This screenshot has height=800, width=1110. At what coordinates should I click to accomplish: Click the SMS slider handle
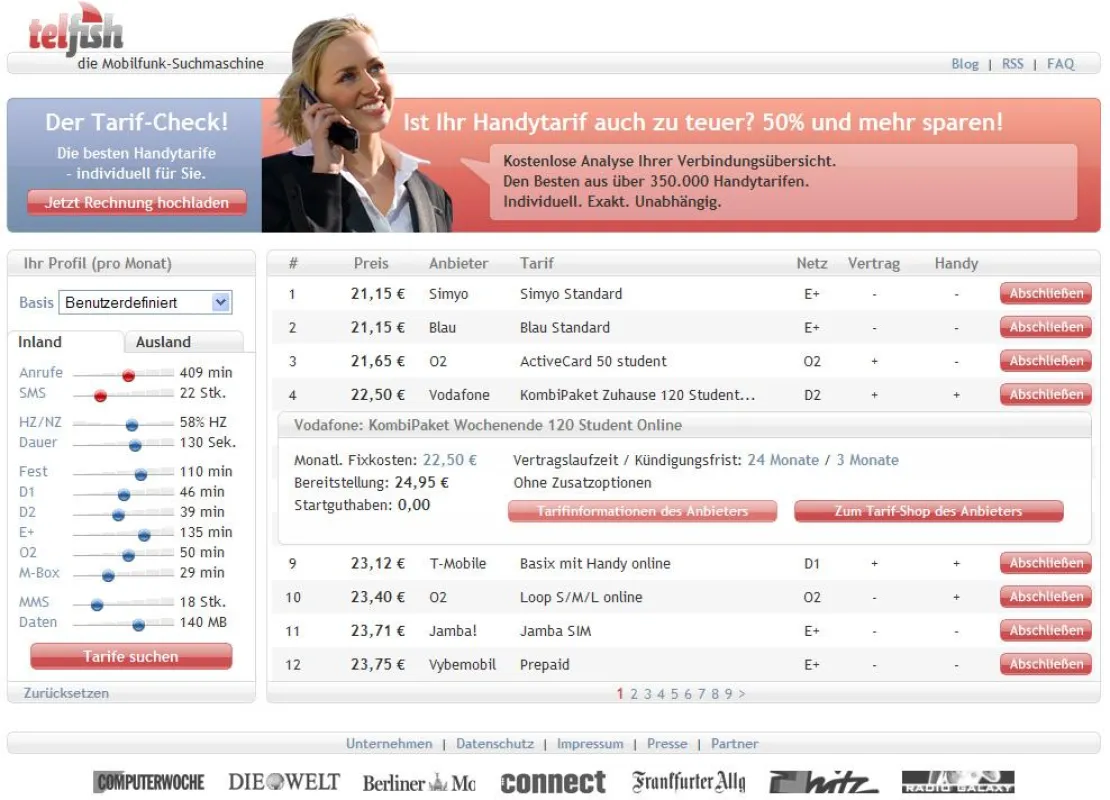[x=101, y=396]
